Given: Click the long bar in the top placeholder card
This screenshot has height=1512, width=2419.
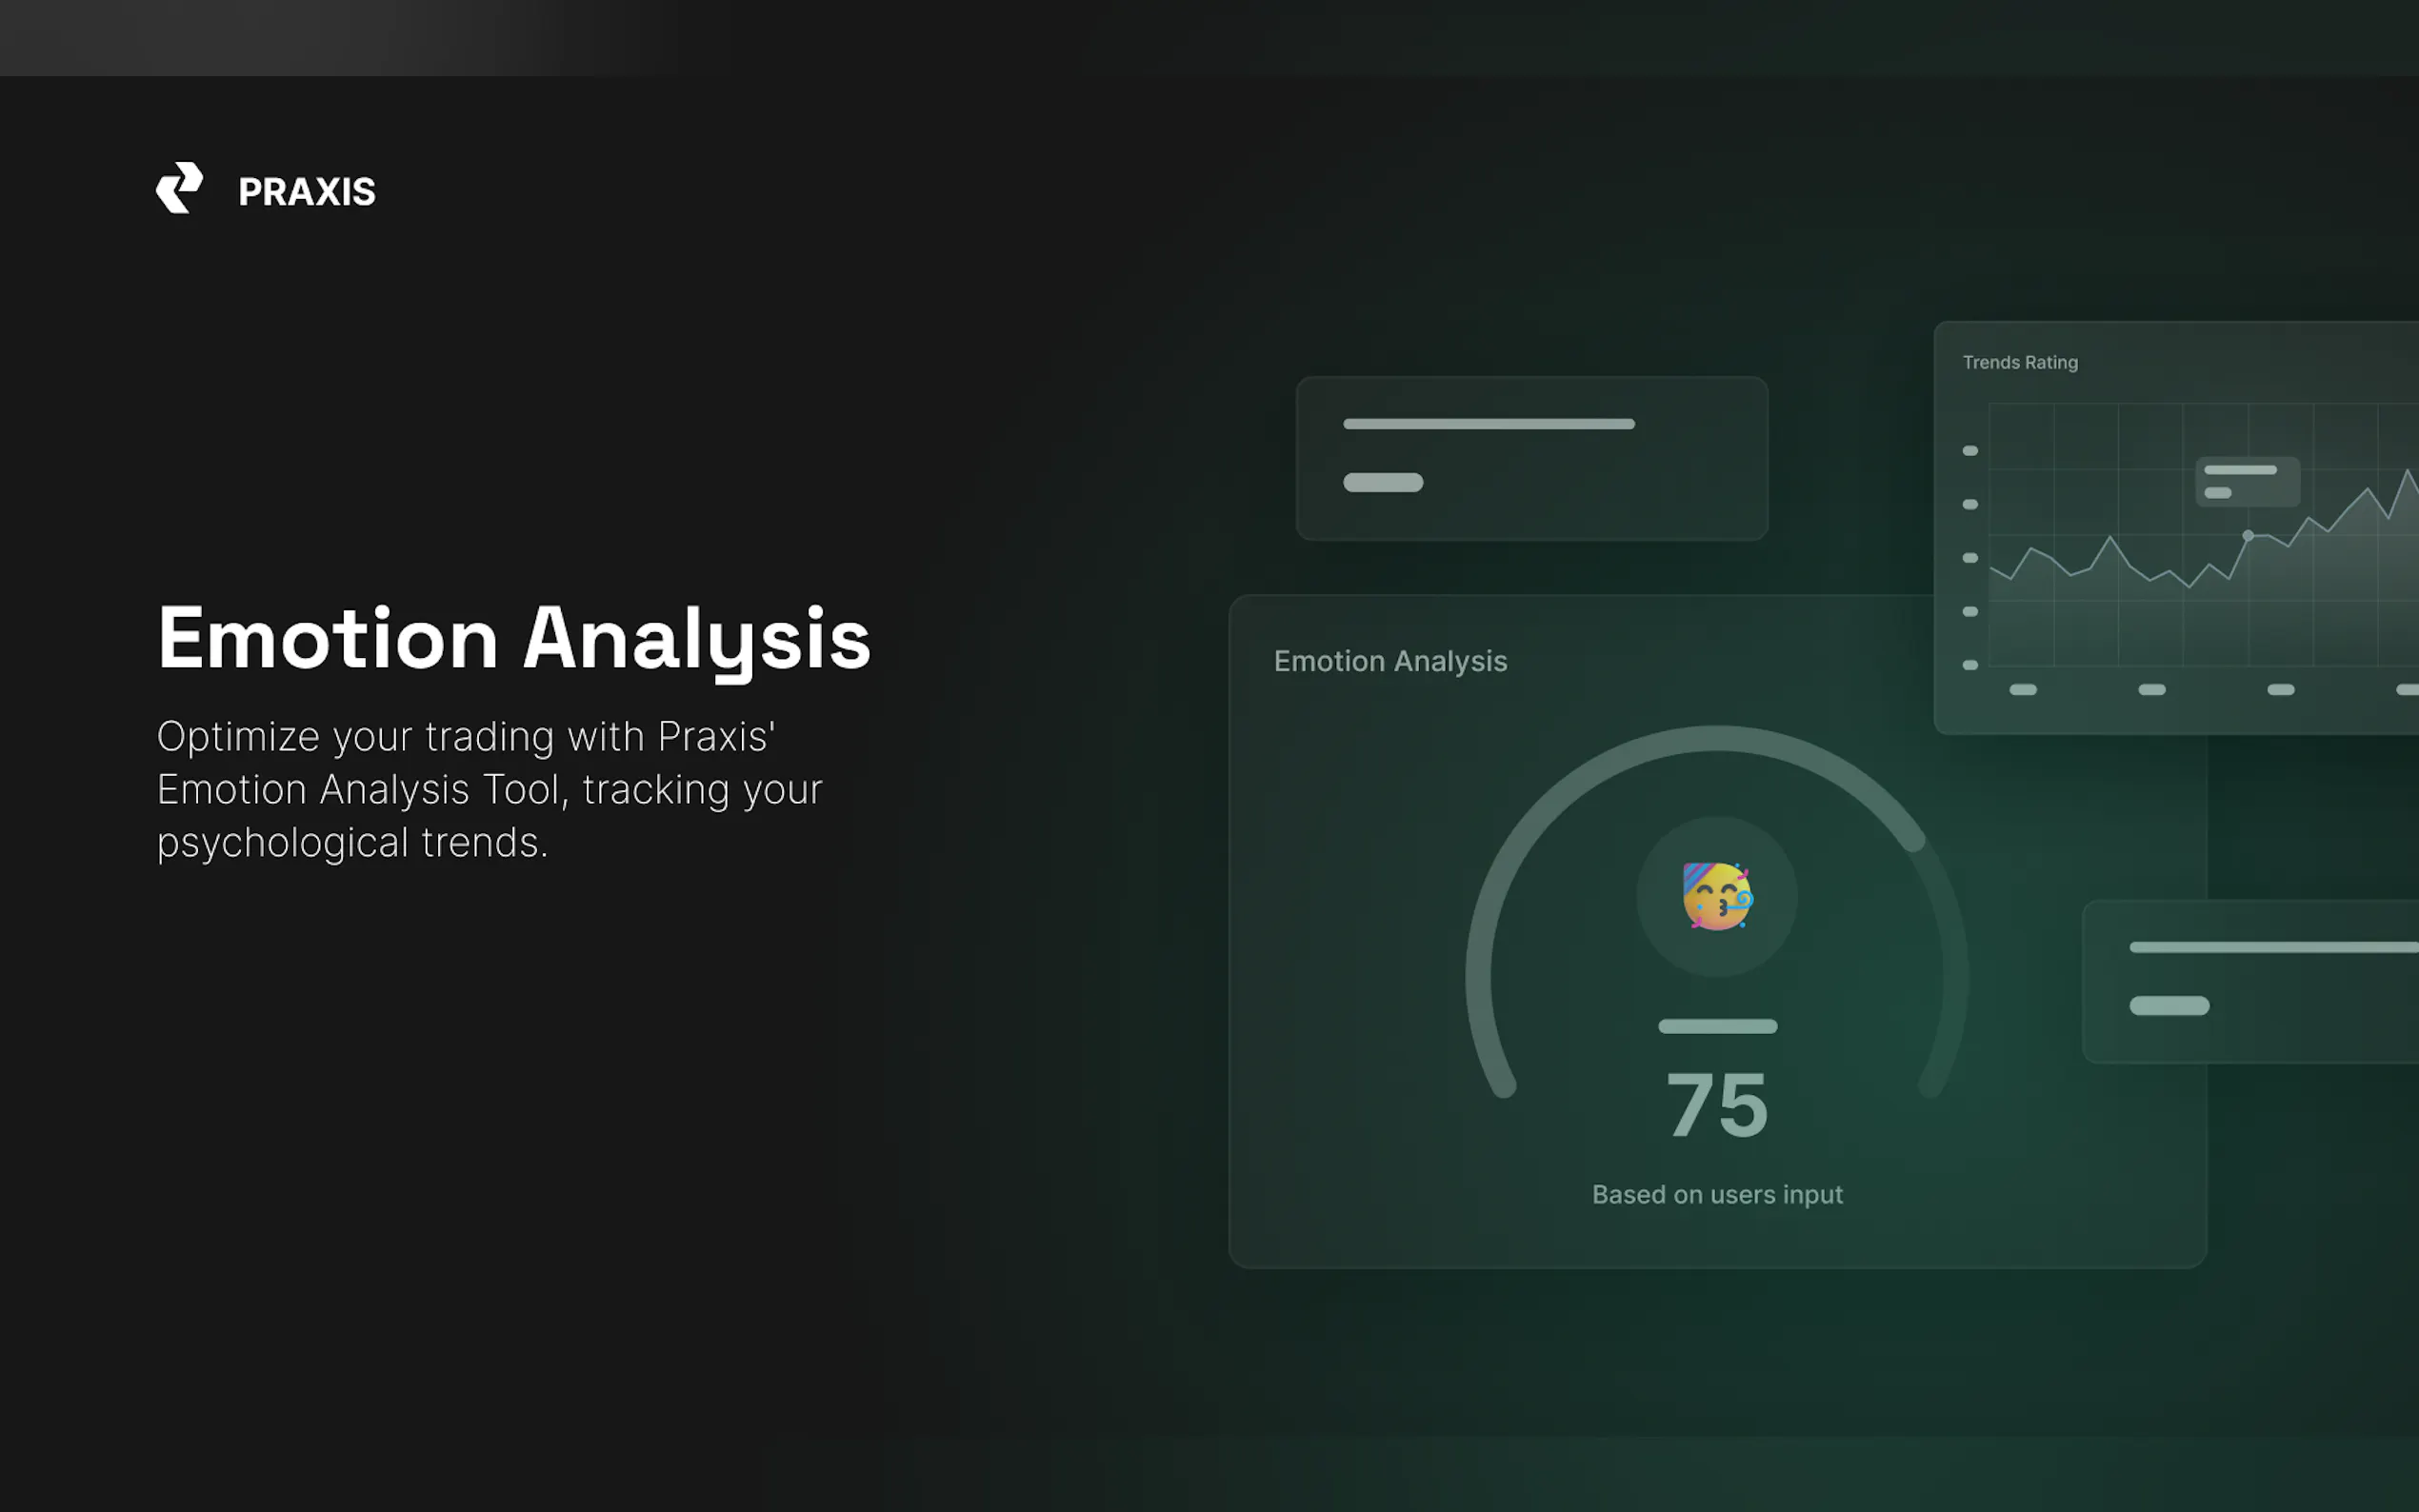Looking at the screenshot, I should (1489, 424).
